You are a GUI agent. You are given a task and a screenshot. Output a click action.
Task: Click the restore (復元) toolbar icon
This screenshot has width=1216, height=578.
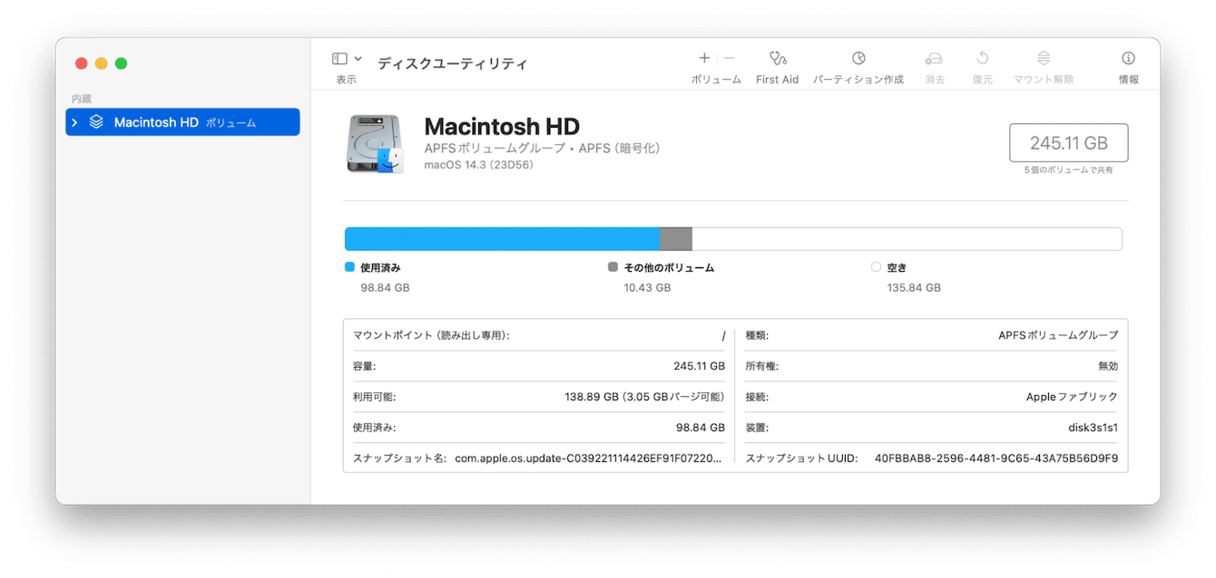[x=982, y=59]
